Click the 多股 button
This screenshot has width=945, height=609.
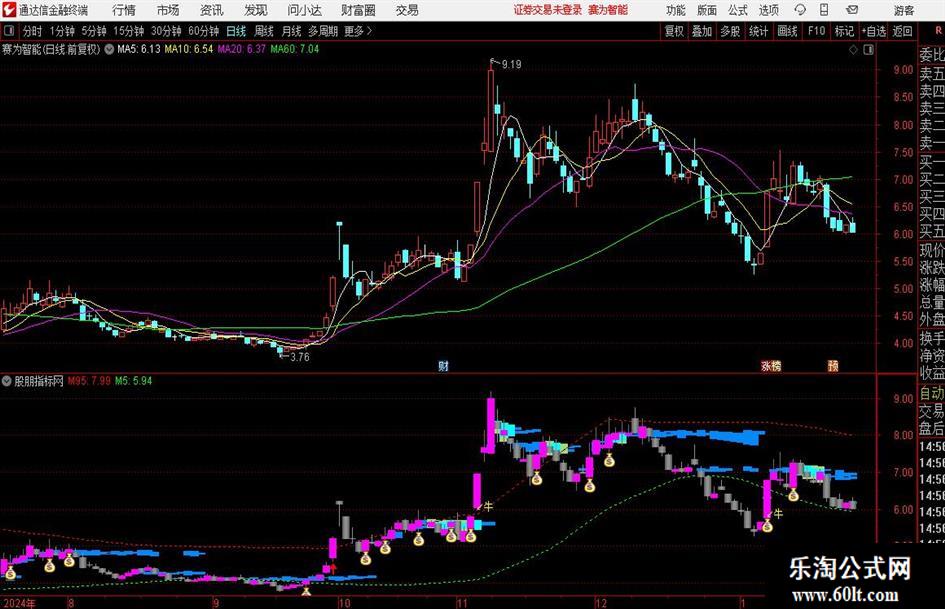730,31
